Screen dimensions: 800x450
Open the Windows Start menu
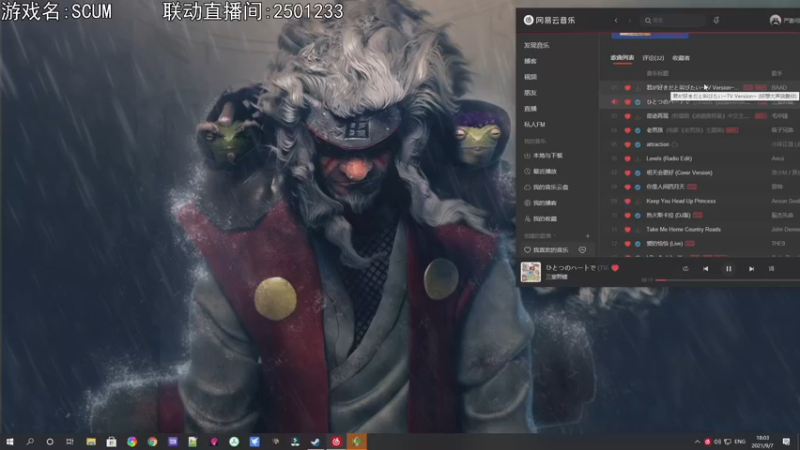pyautogui.click(x=10, y=442)
